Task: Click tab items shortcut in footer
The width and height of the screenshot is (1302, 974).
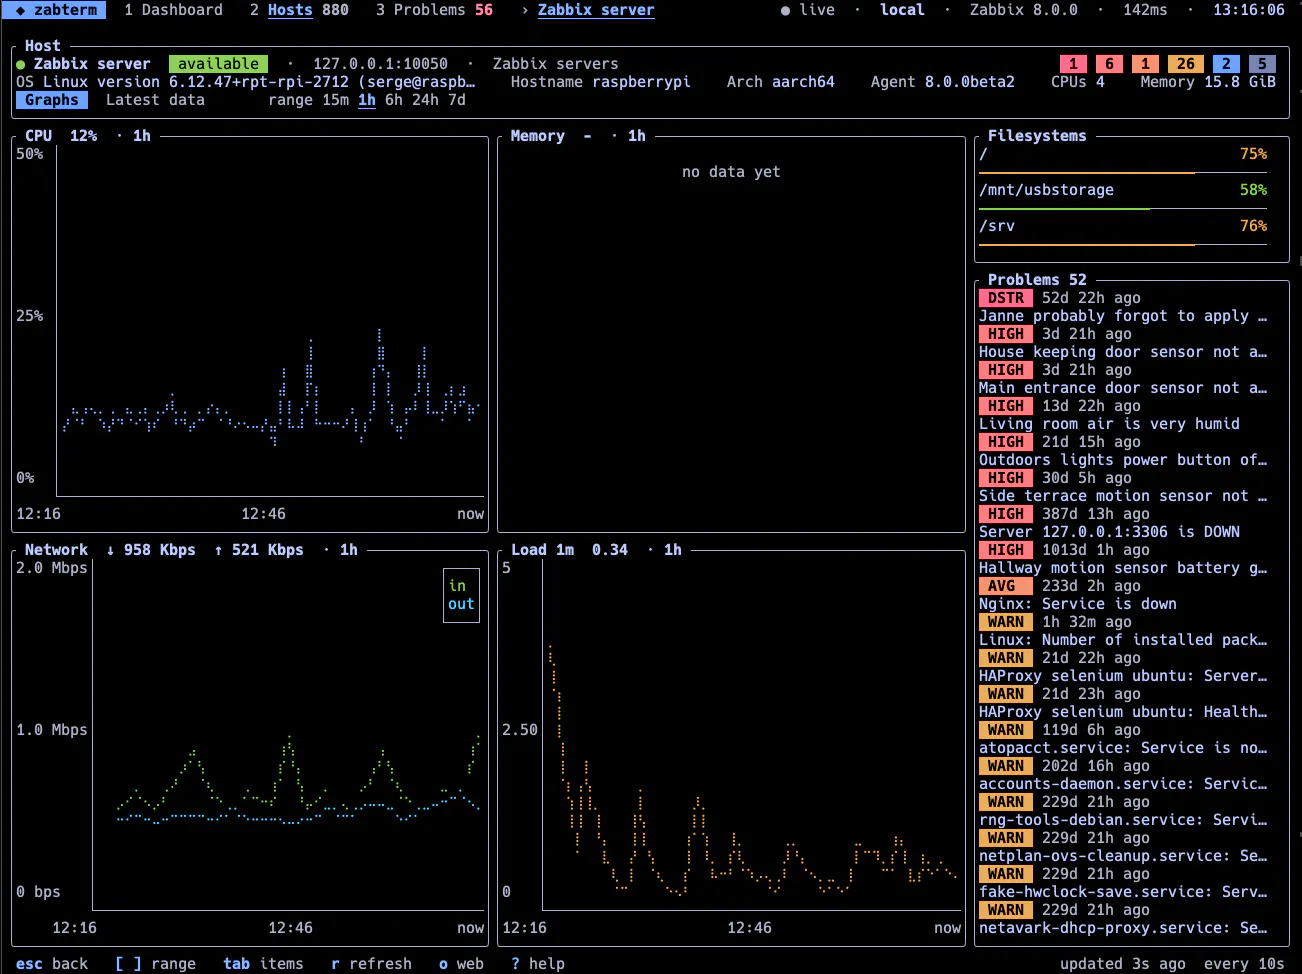Action: (x=263, y=964)
